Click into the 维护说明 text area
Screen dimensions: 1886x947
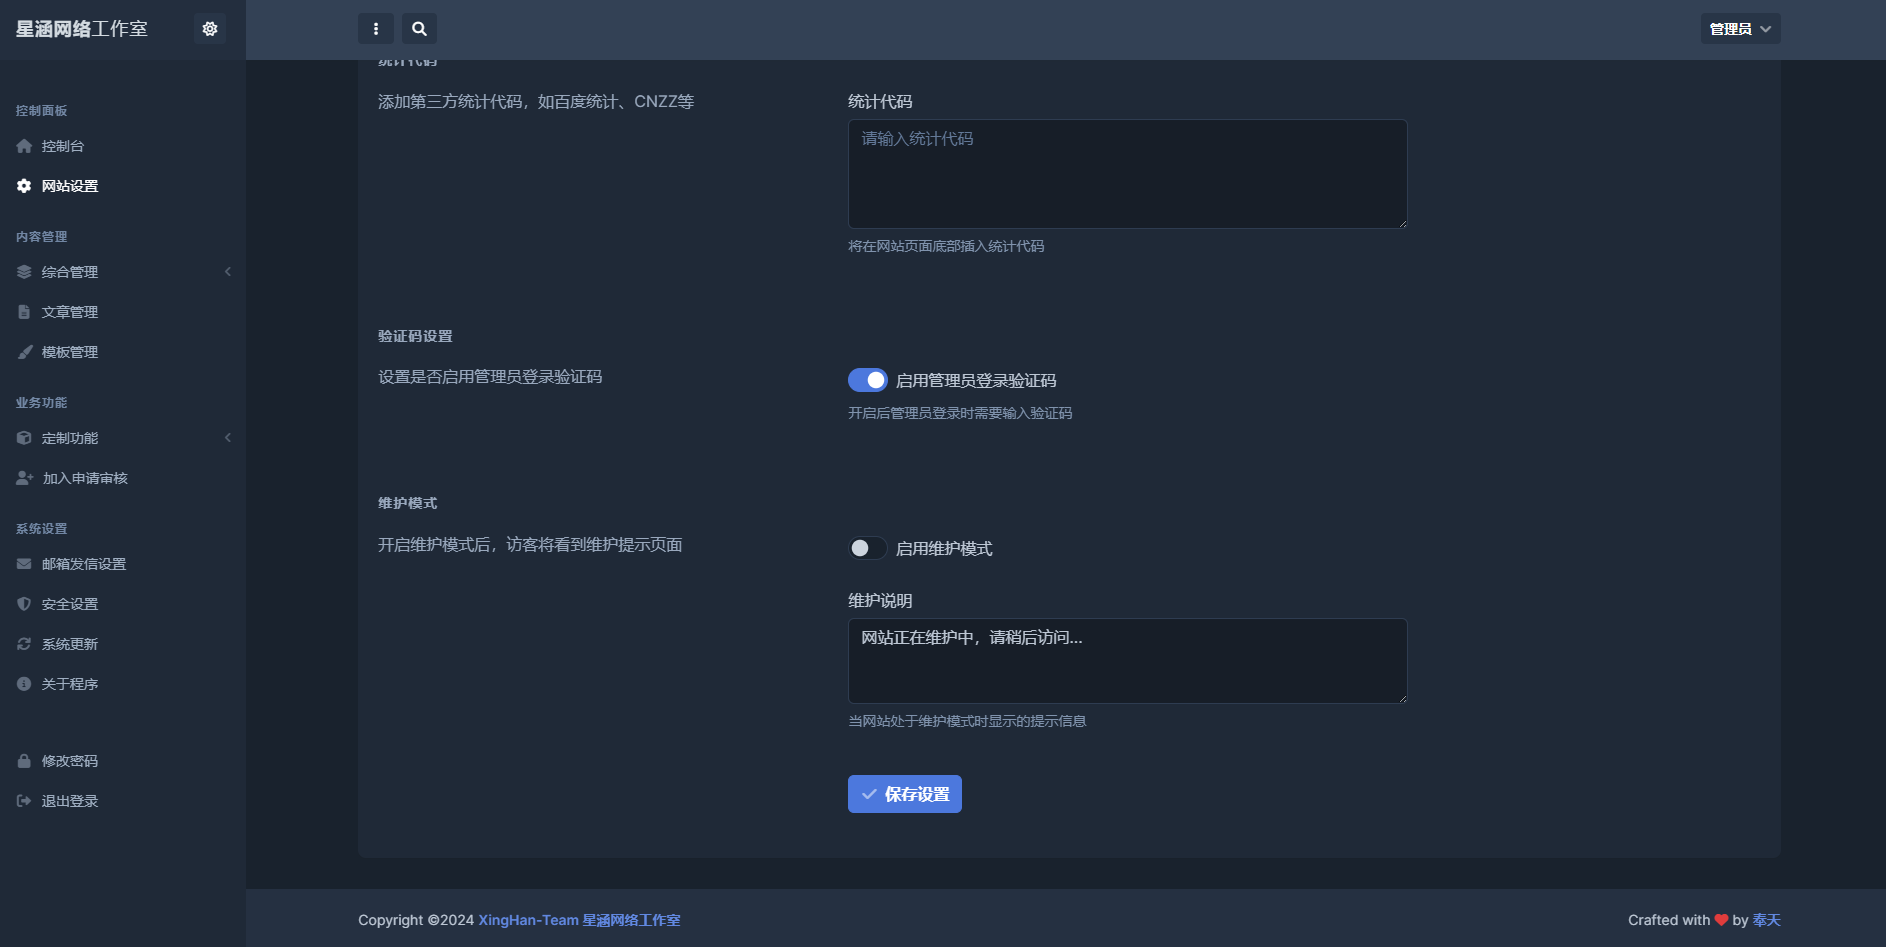point(1127,661)
